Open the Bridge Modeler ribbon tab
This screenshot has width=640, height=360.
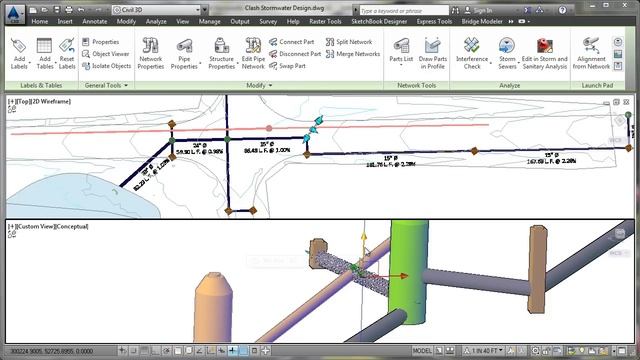pos(482,22)
